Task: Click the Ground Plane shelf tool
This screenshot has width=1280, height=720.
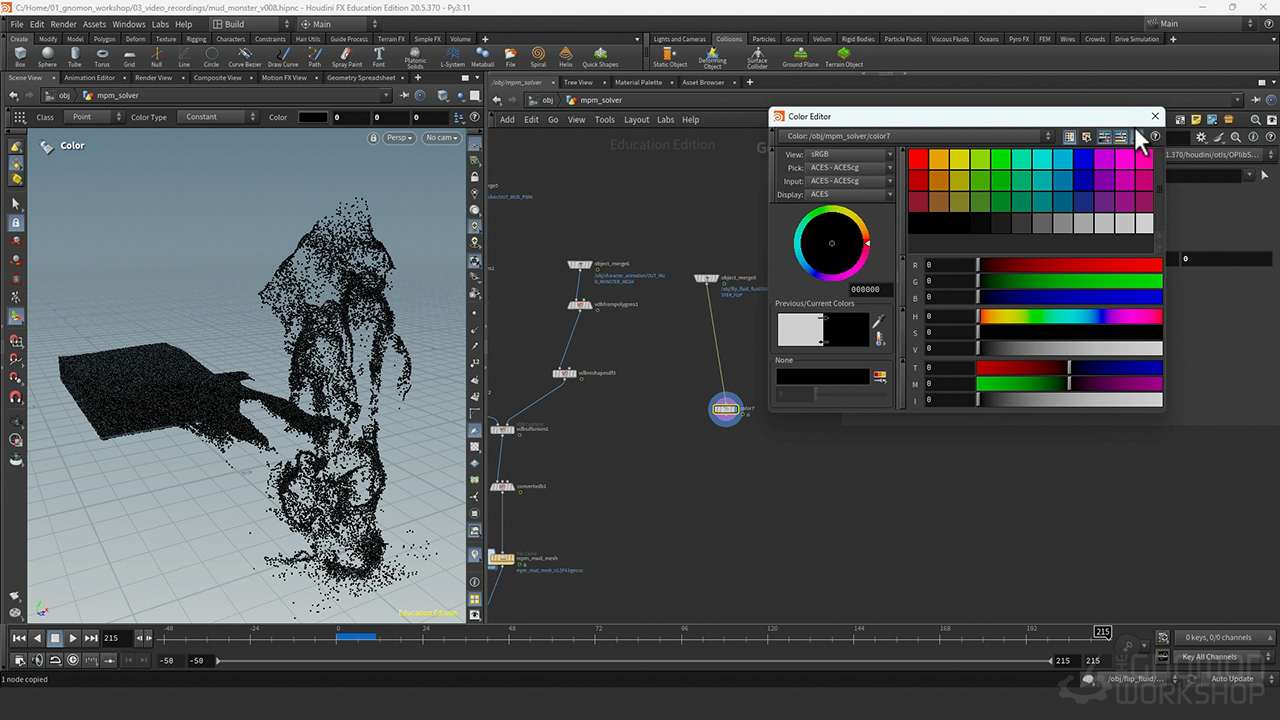Action: pyautogui.click(x=800, y=56)
